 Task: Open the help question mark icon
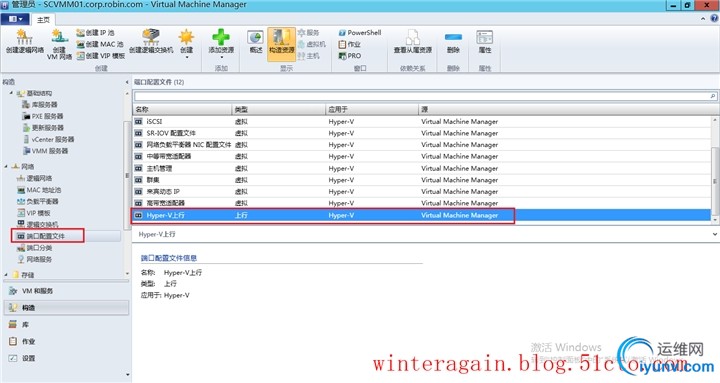click(714, 18)
